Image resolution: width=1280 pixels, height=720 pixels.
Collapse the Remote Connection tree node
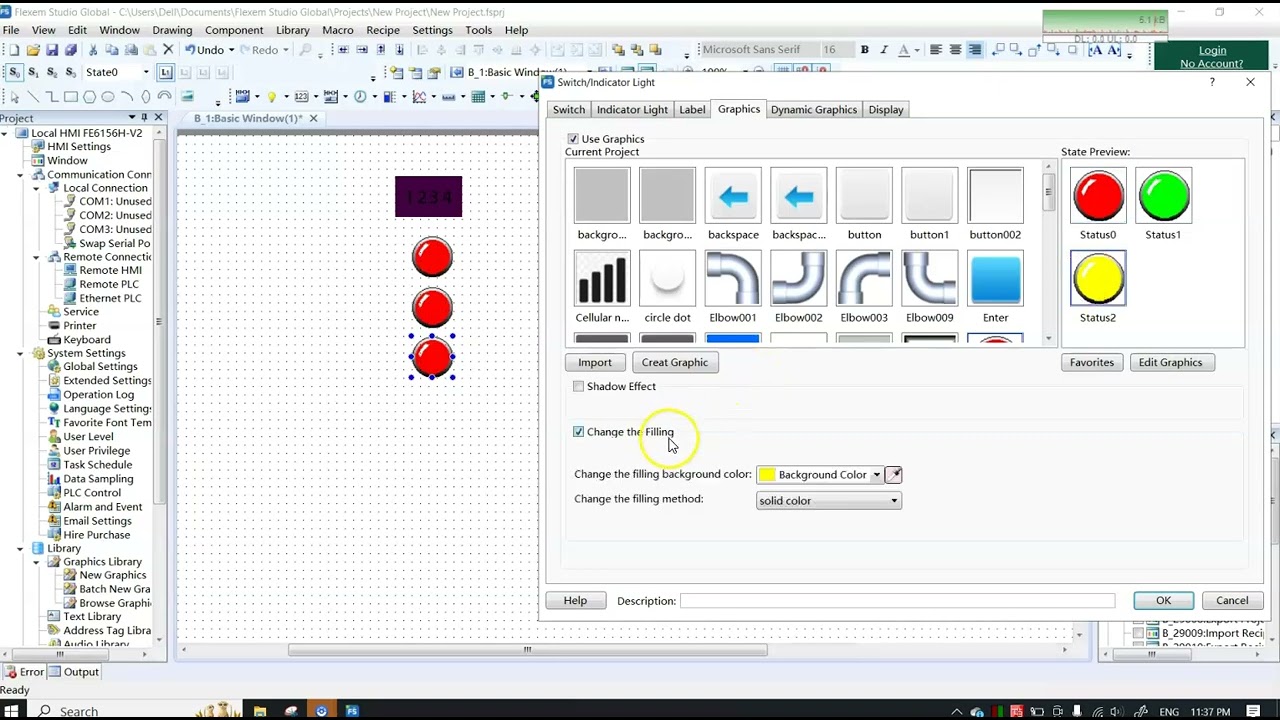click(36, 257)
